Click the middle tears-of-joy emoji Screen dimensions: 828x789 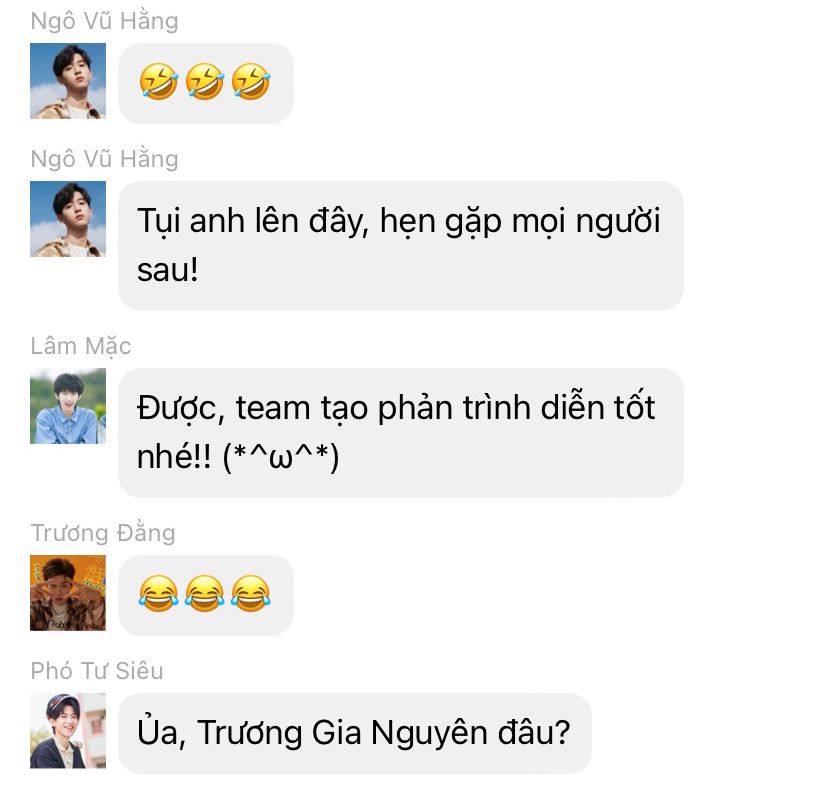[205, 594]
